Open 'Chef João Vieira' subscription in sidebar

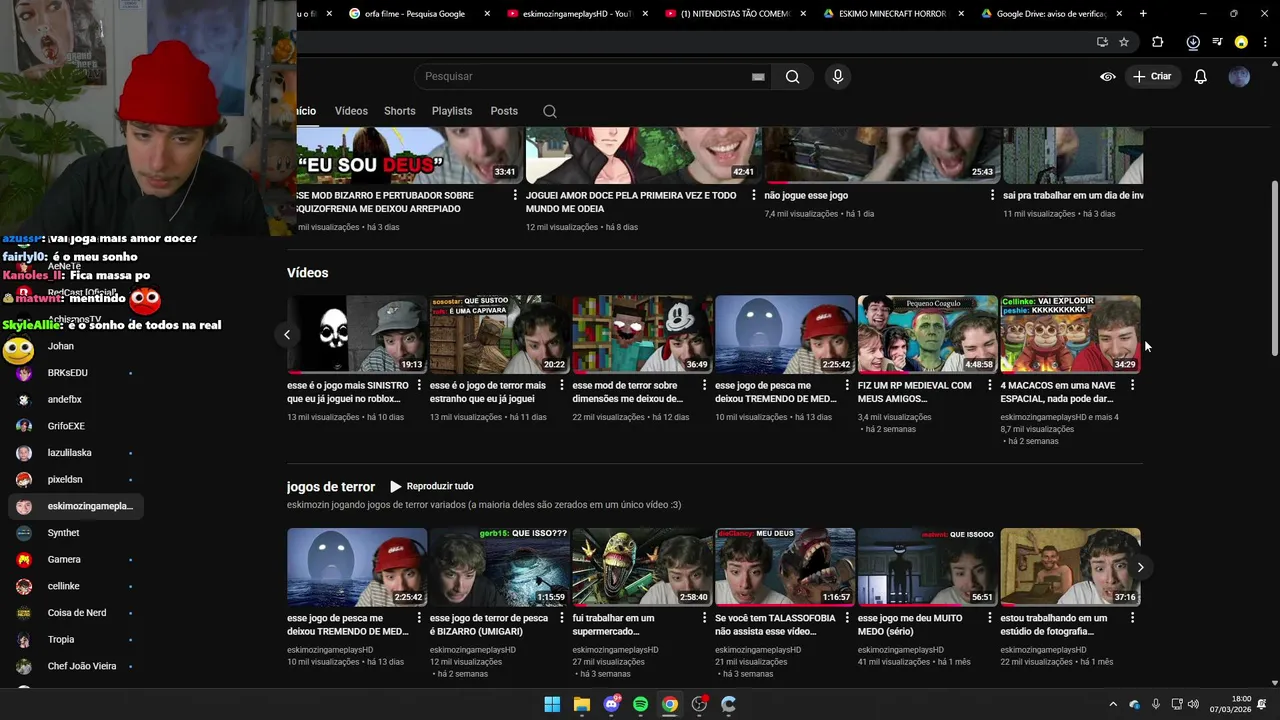[x=74, y=666]
